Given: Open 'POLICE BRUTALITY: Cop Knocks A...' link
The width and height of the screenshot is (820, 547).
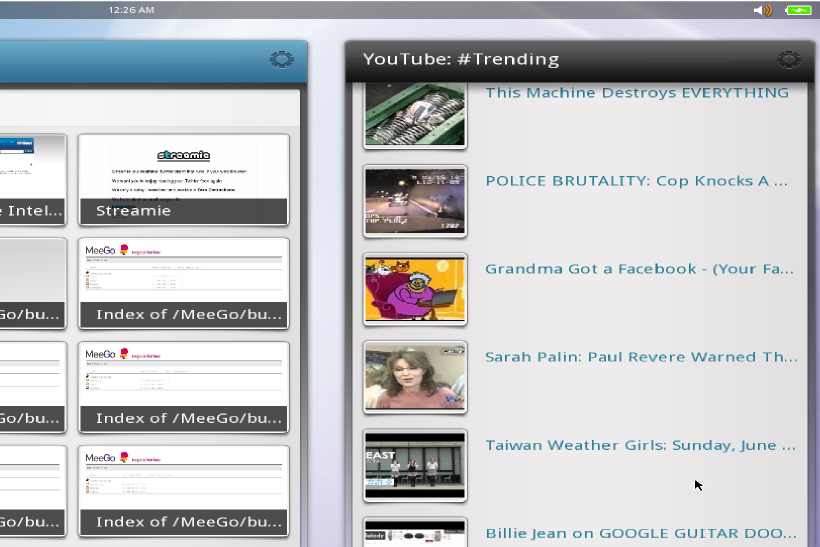Looking at the screenshot, I should (637, 181).
